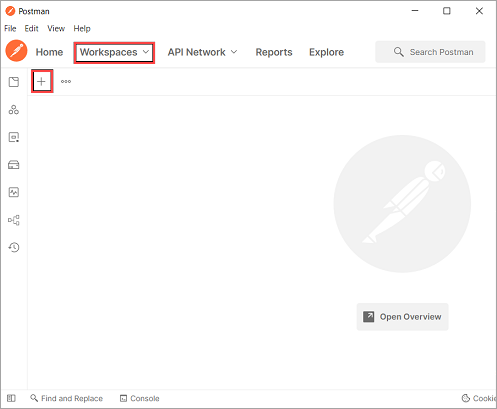The height and width of the screenshot is (409, 497).
Task: Open the Edit menu
Action: (31, 29)
